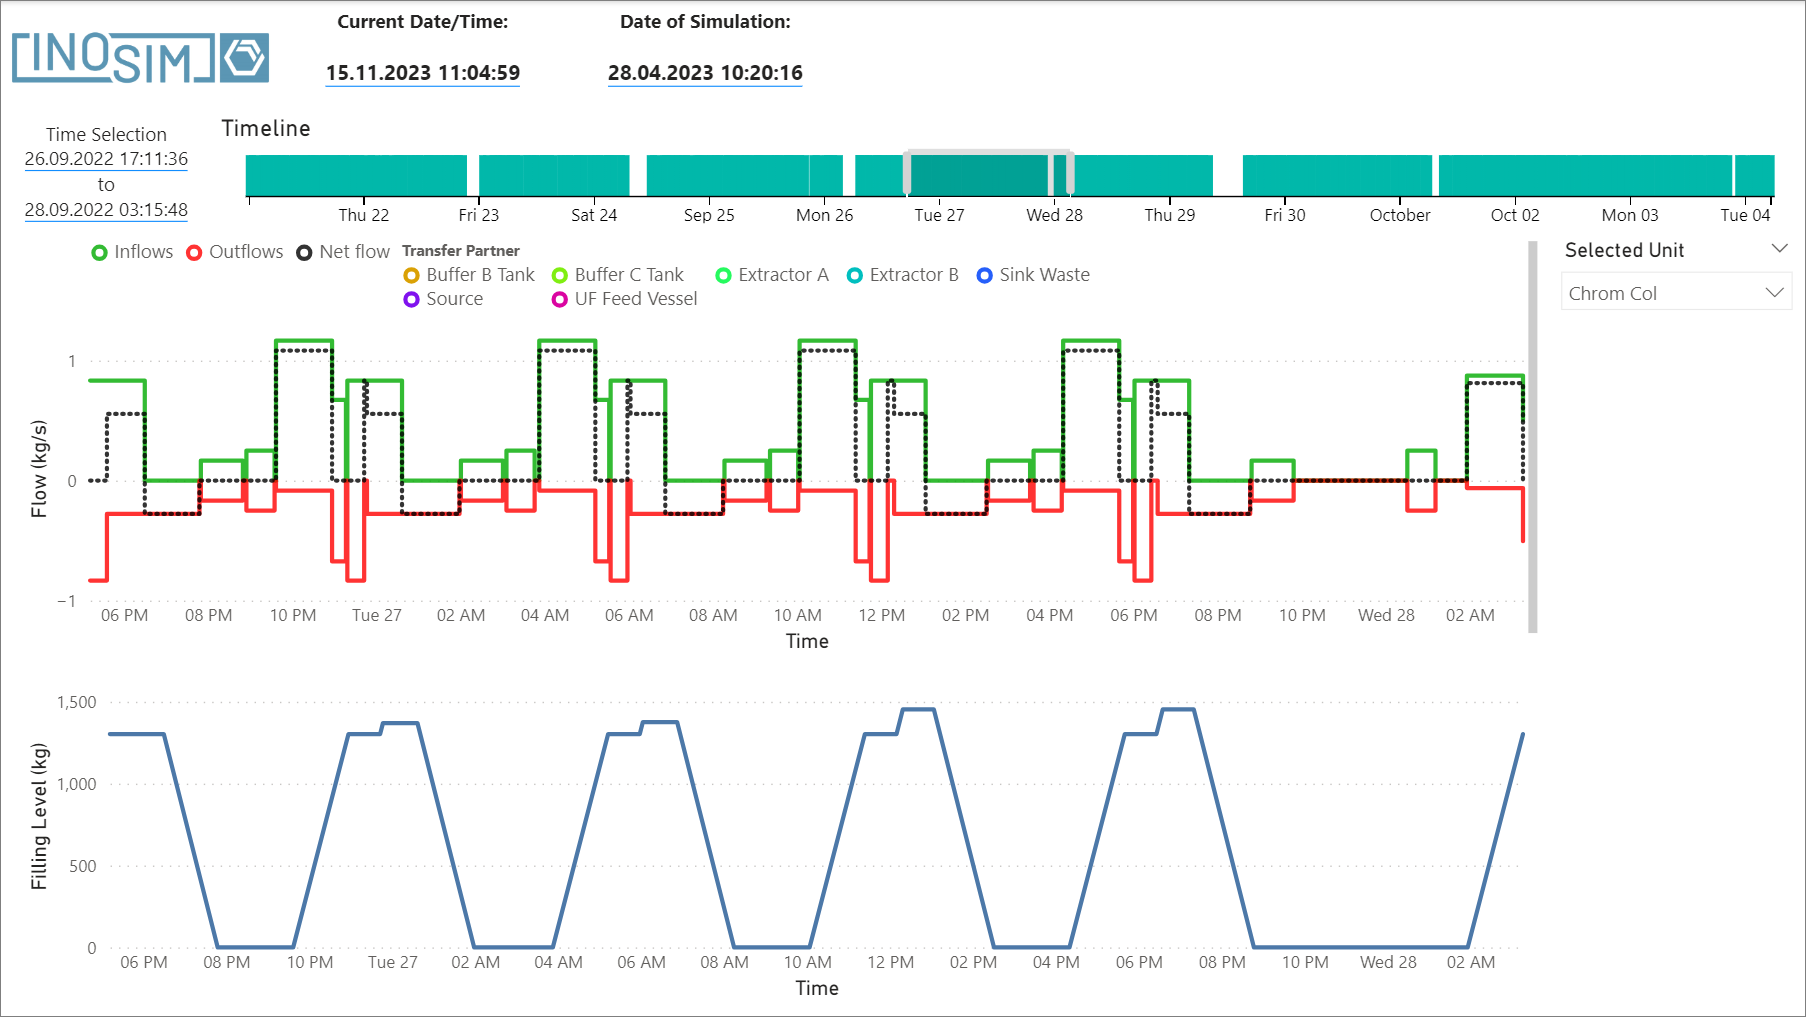Open the Chrom Col unit dropdown
The width and height of the screenshot is (1806, 1017).
click(1676, 292)
